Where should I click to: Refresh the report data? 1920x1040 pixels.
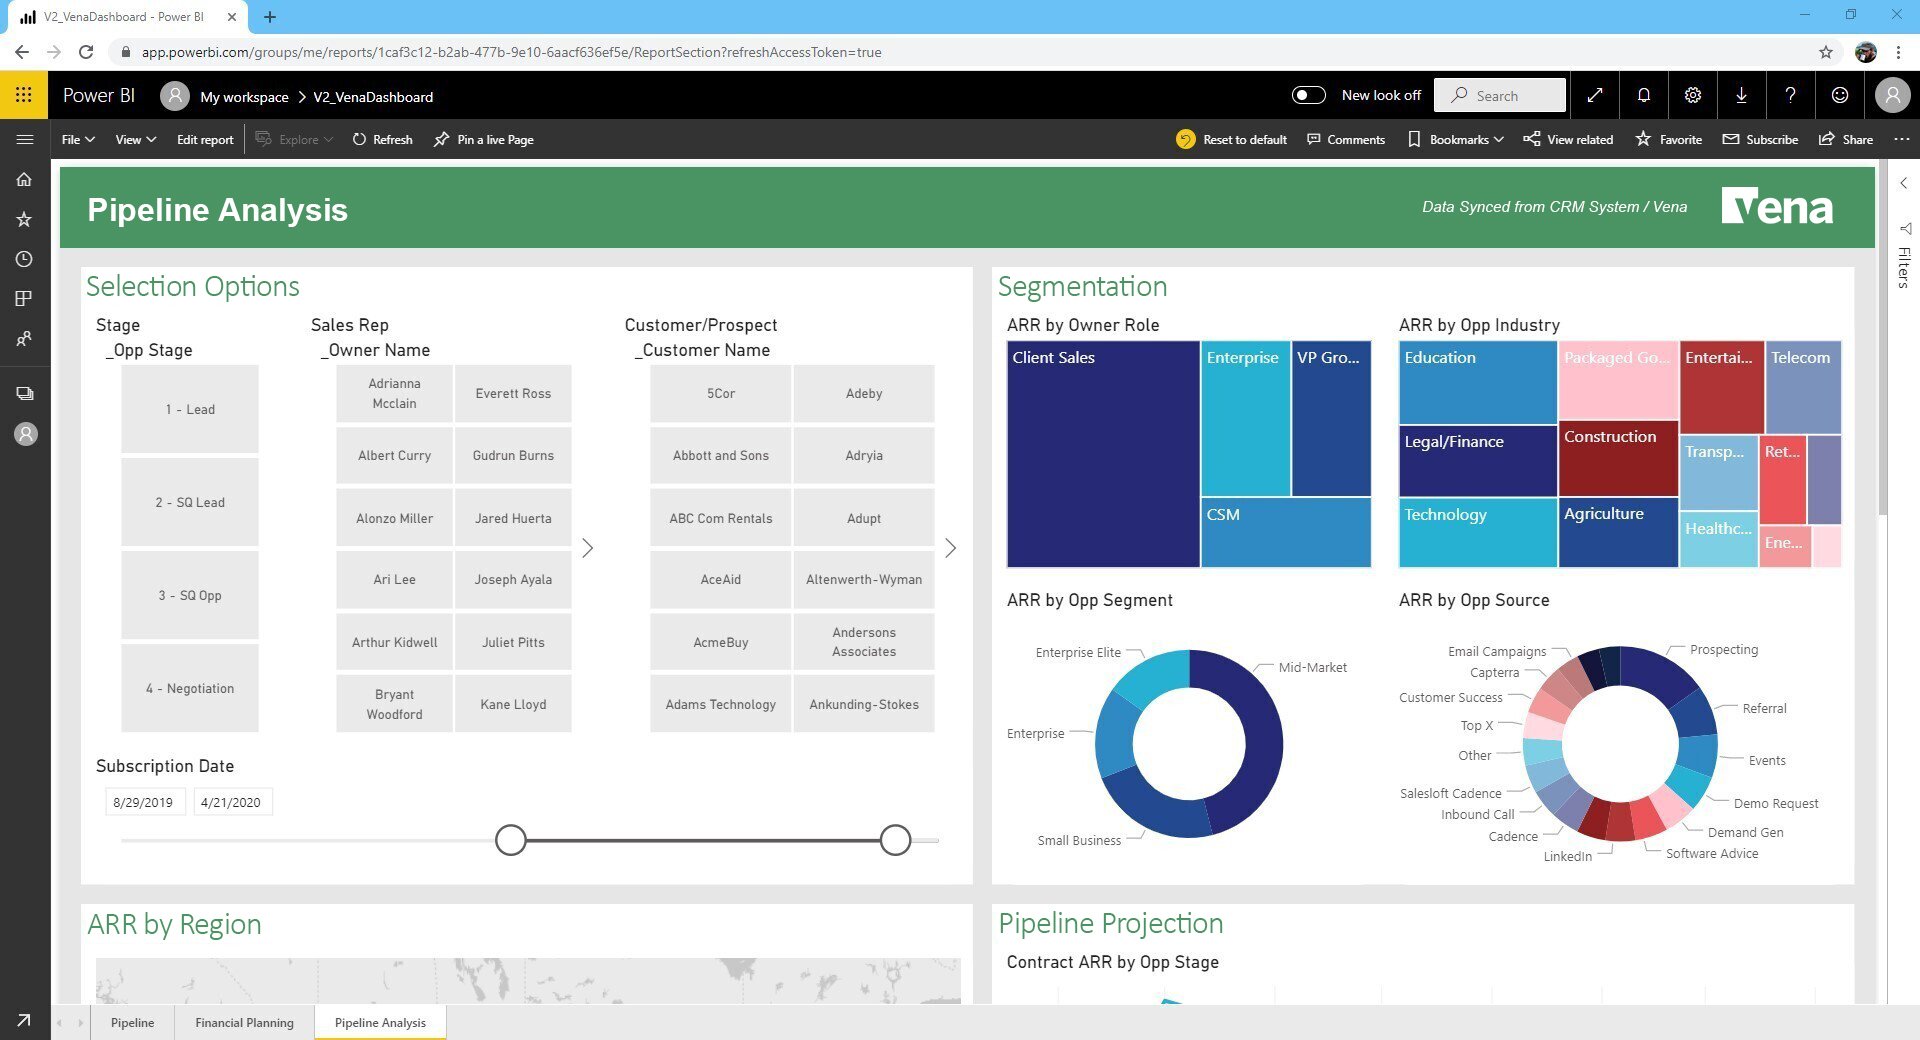tap(382, 139)
